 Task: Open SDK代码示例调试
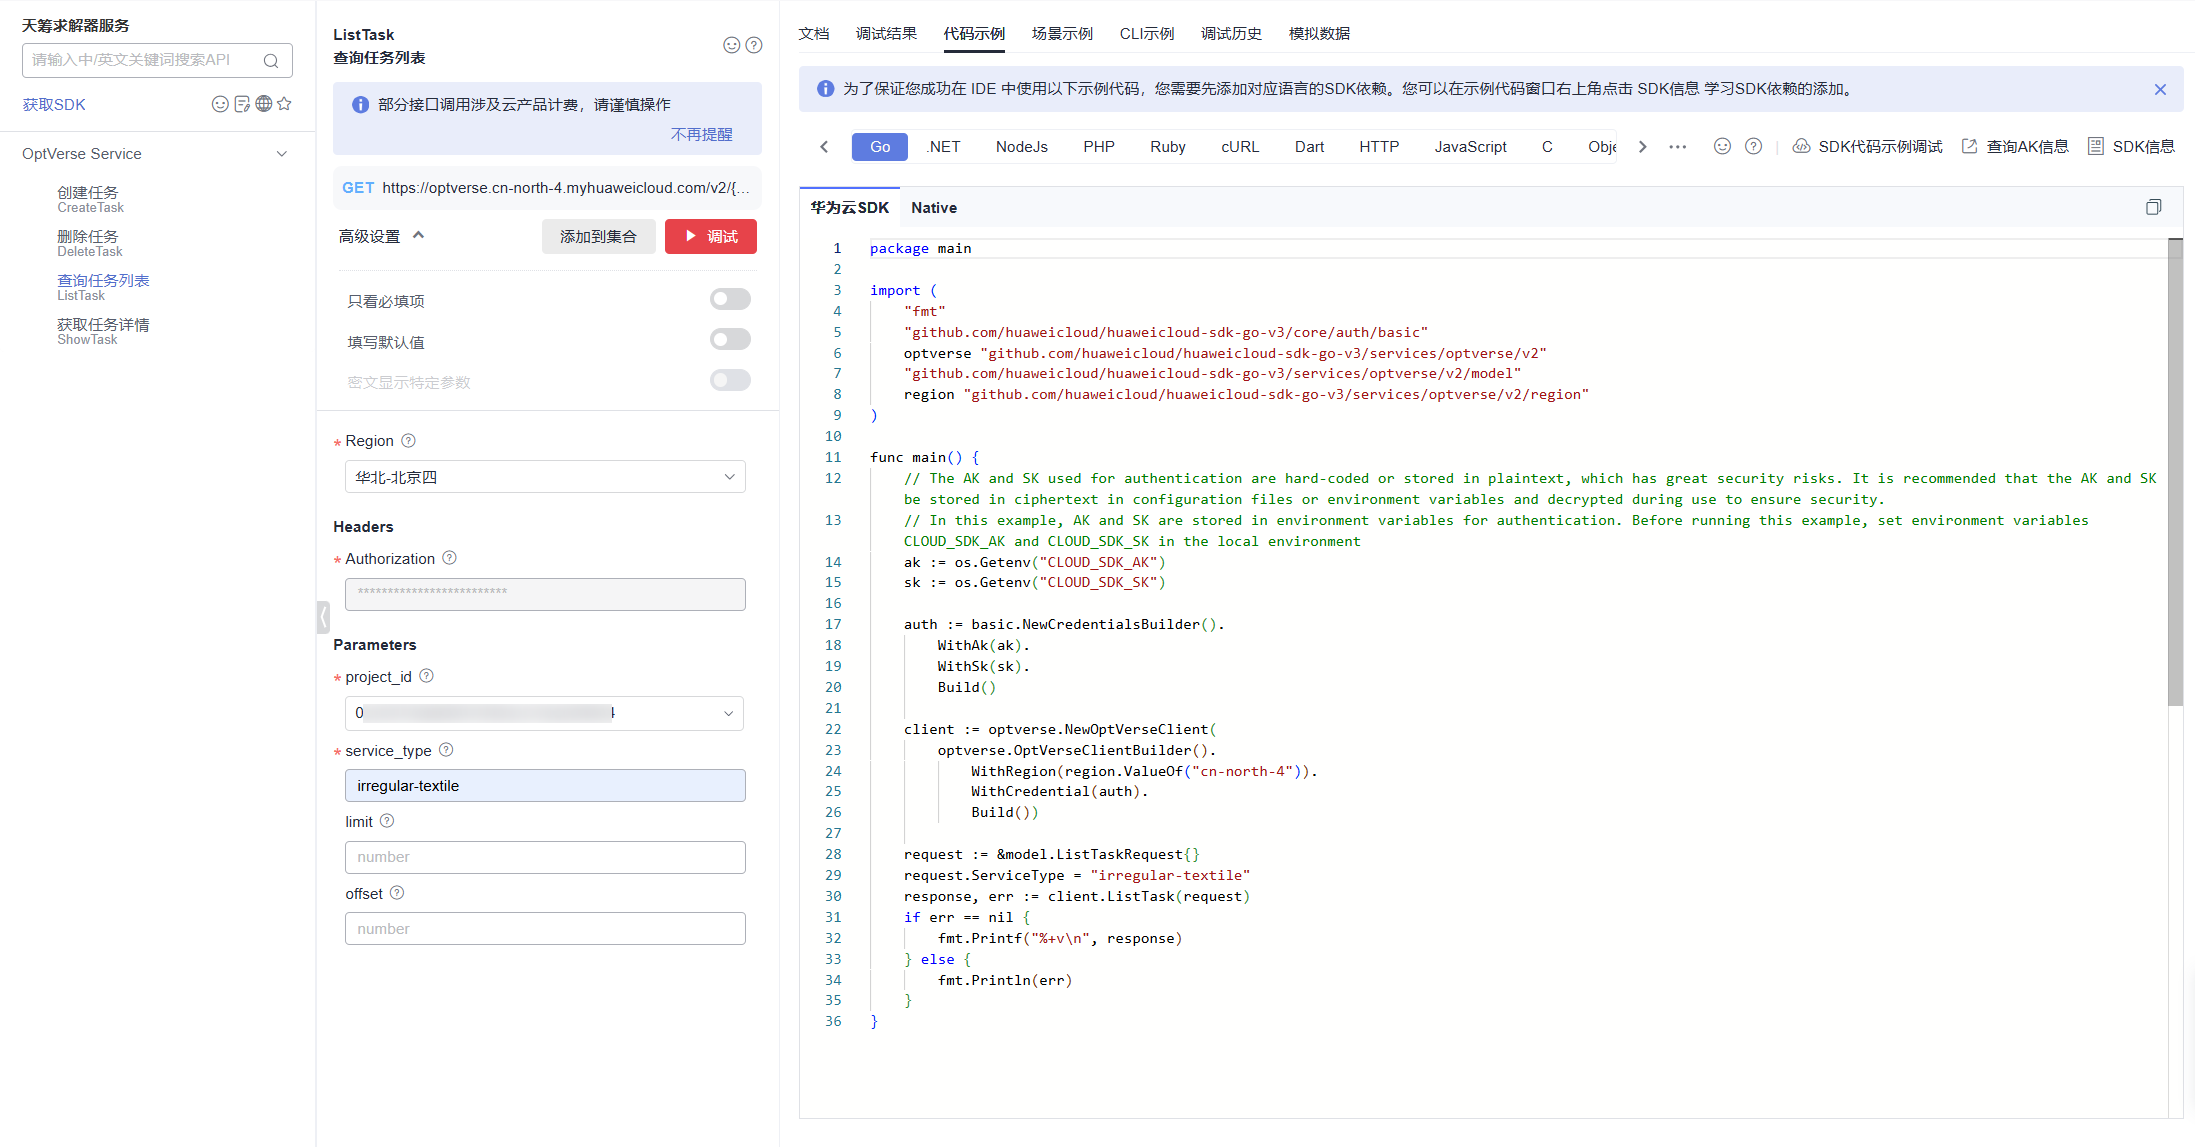click(1868, 147)
